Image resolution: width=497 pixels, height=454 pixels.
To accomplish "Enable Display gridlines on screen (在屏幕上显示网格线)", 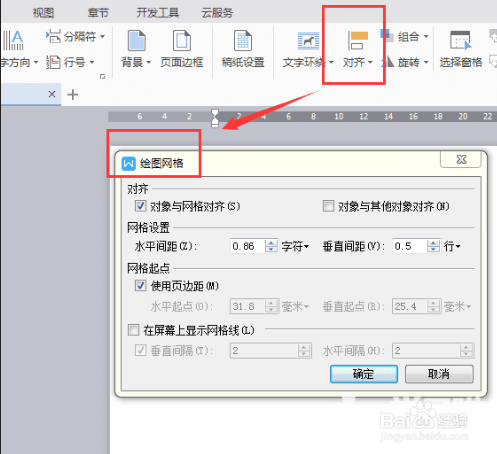I will coord(134,330).
